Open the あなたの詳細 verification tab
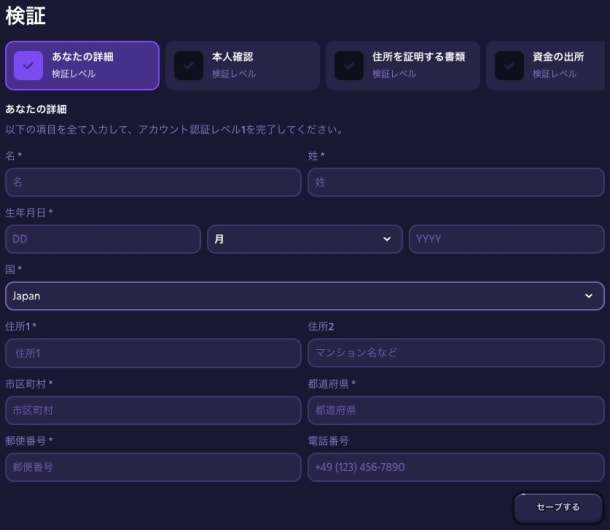Viewport: 610px width, 530px height. pos(82,65)
